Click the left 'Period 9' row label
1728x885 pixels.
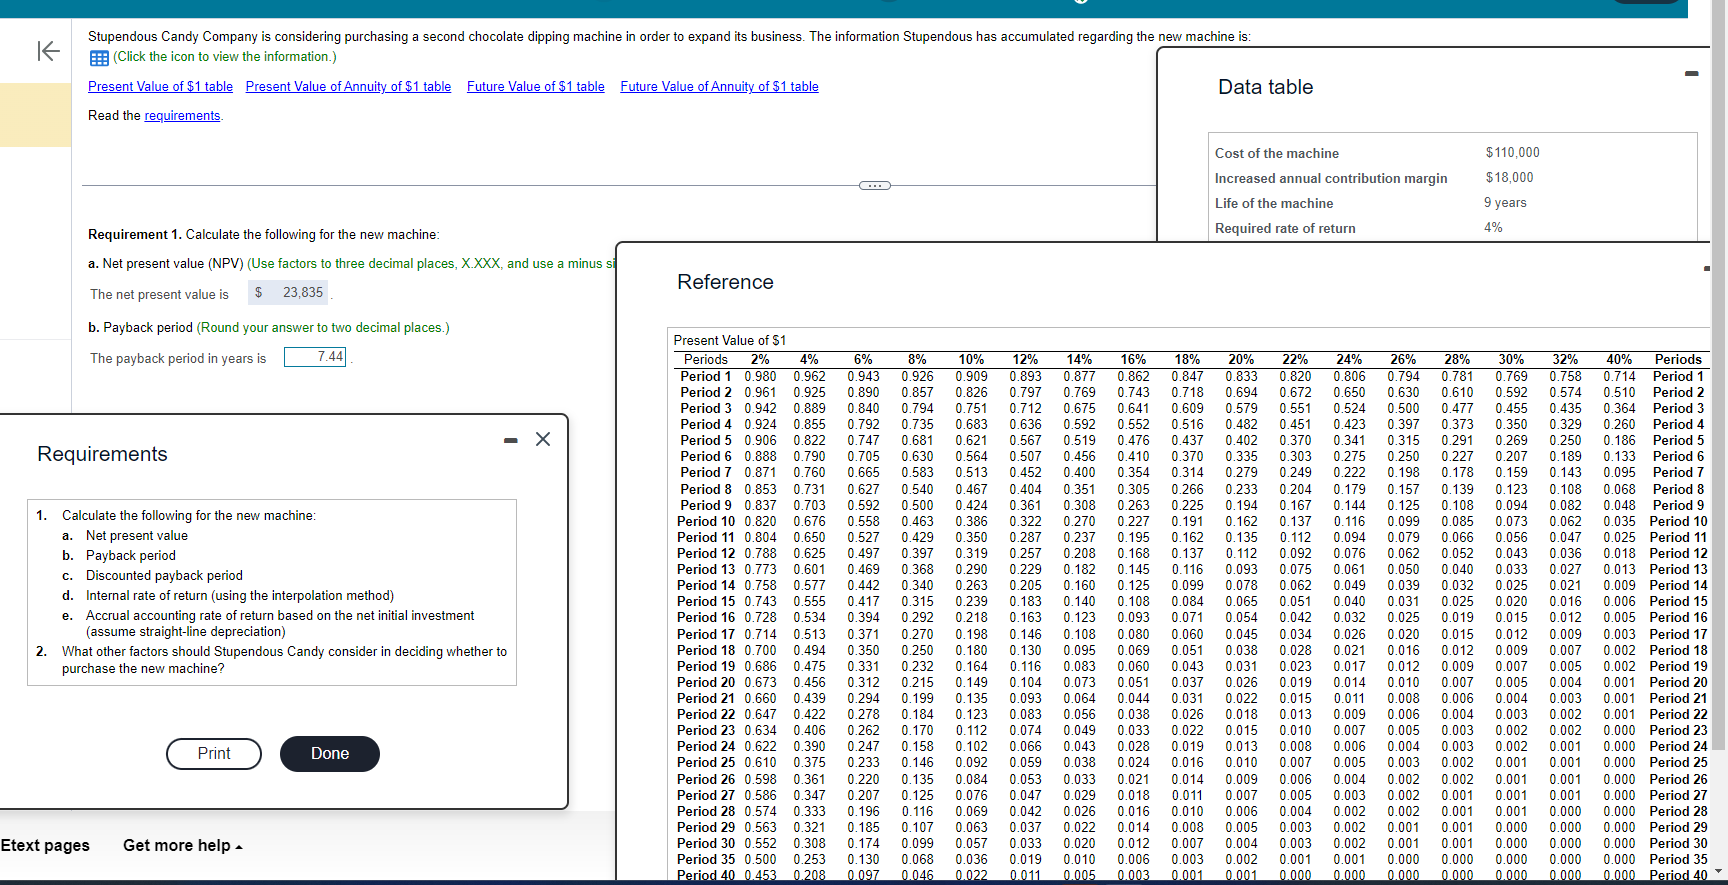706,506
